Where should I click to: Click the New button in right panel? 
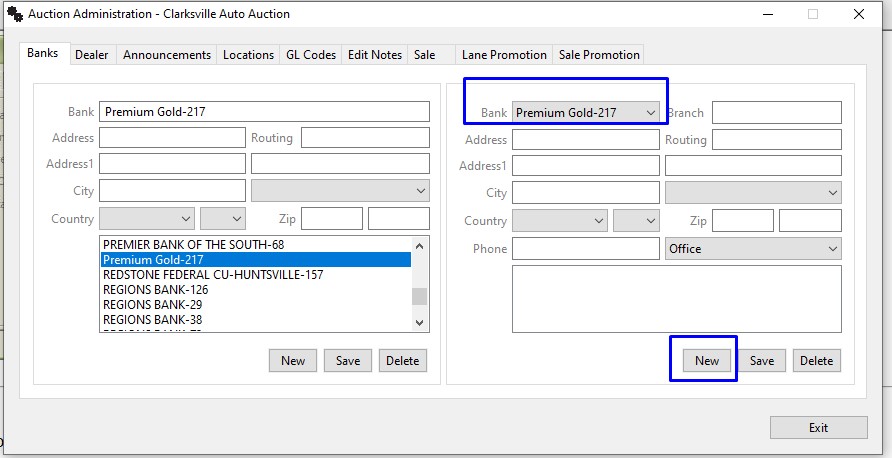click(x=707, y=361)
